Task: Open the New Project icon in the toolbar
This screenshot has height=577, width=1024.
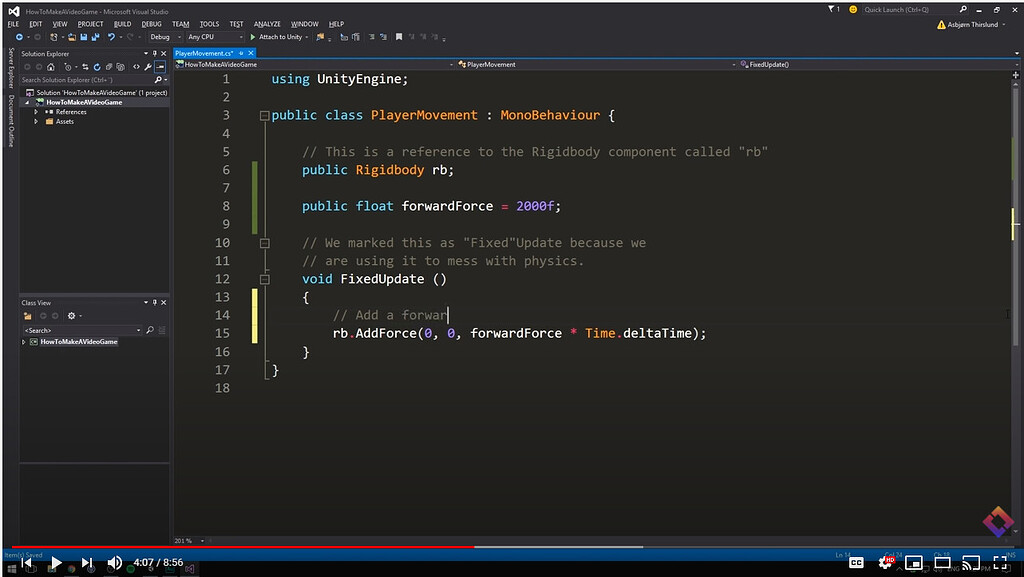Action: (x=54, y=37)
